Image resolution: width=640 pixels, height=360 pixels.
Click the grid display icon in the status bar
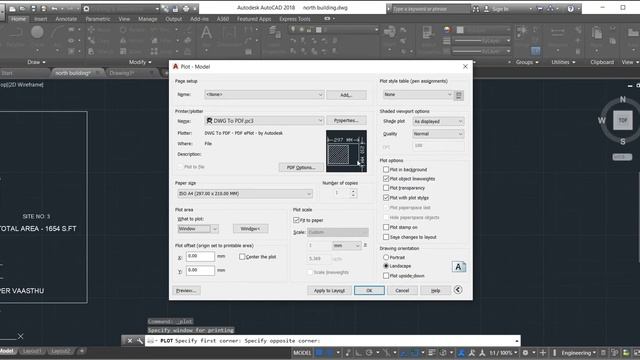pos(320,353)
